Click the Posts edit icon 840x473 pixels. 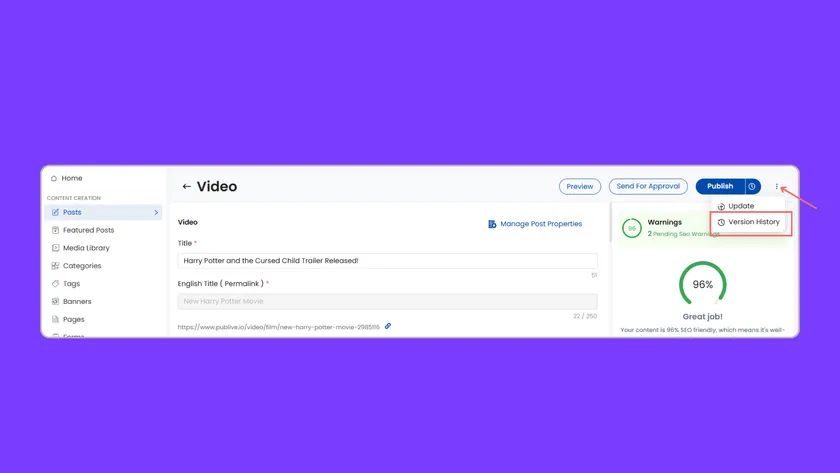55,212
